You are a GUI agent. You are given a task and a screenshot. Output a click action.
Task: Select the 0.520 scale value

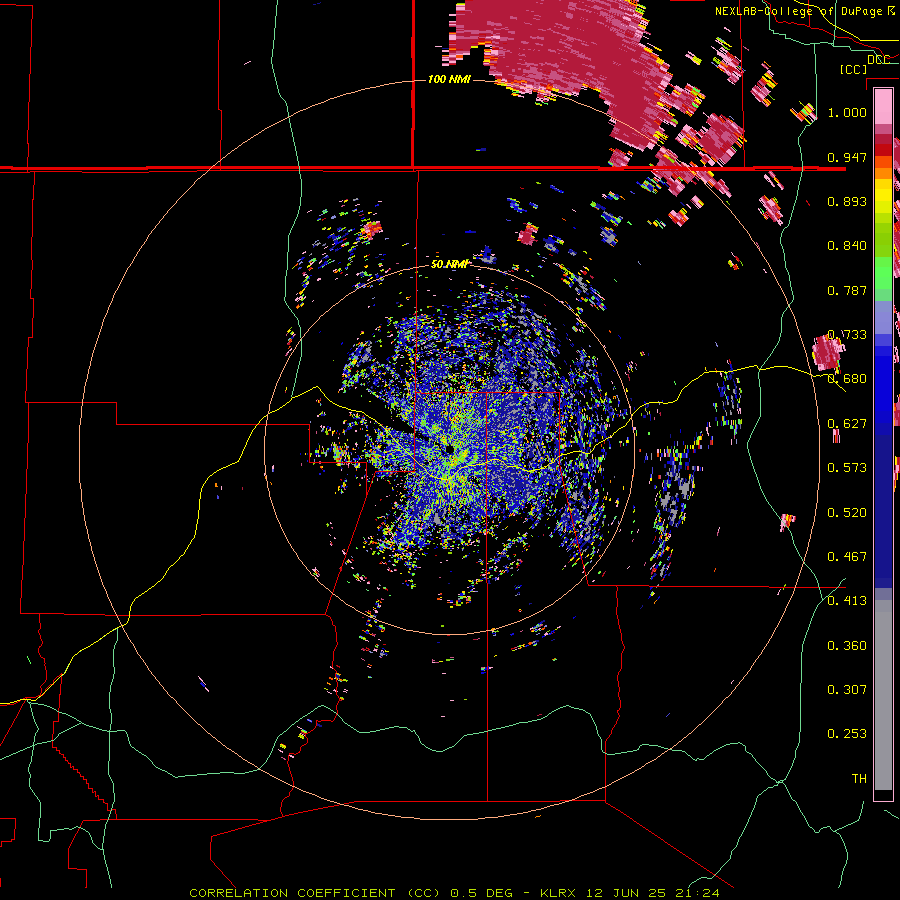[847, 513]
